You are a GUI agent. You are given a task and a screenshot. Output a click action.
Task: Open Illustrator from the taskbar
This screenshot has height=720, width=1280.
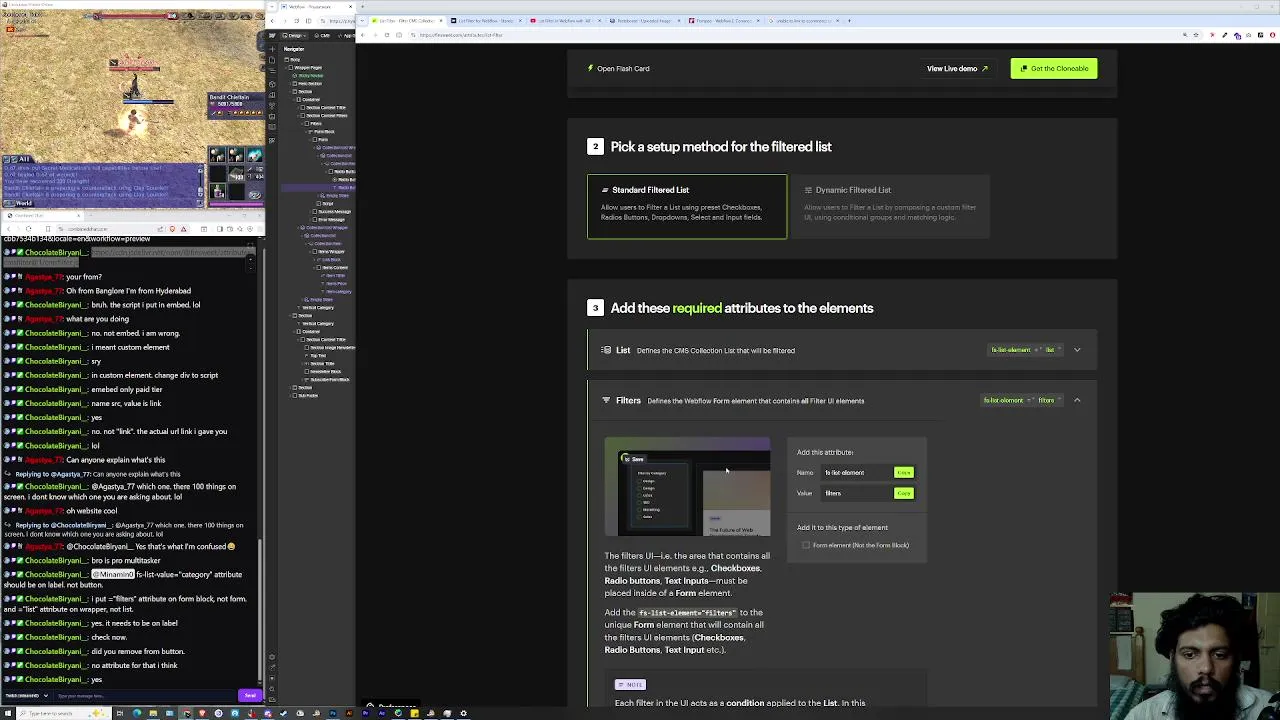tap(349, 713)
